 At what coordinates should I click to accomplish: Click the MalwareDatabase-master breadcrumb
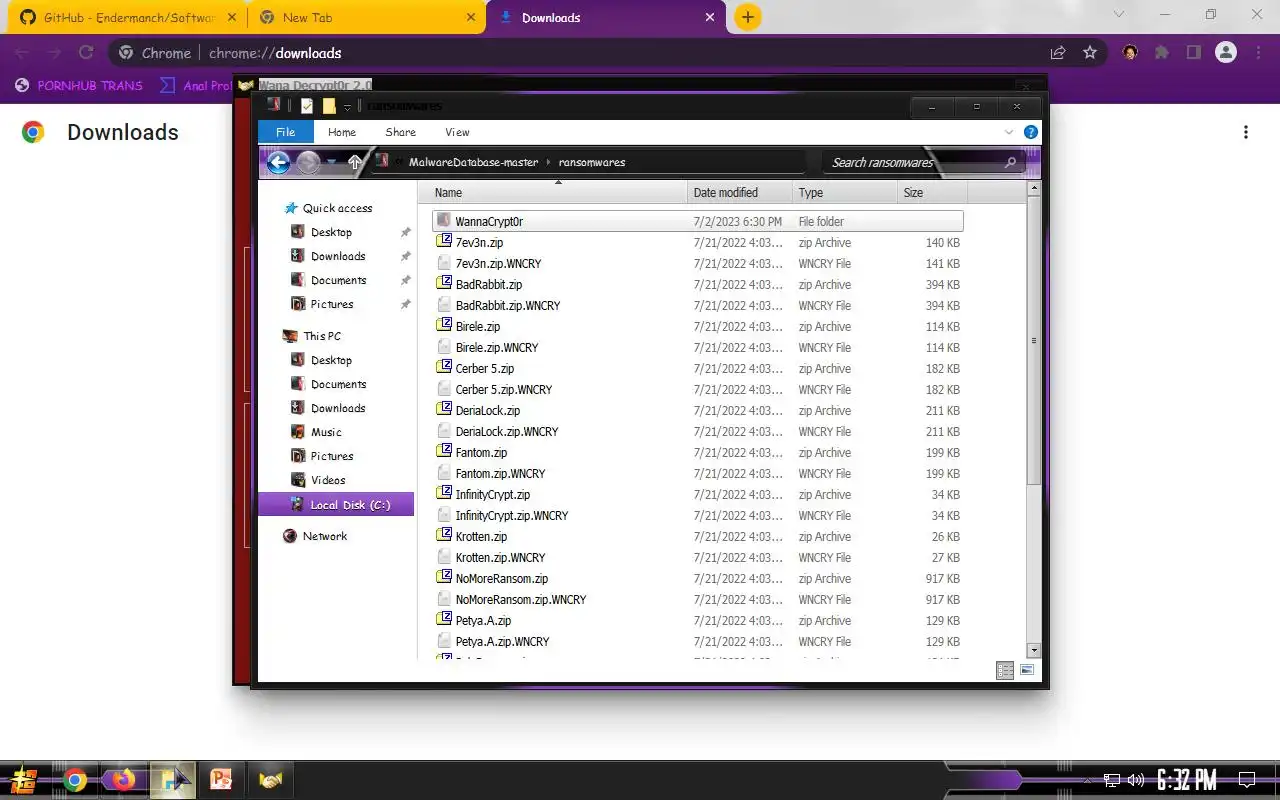coord(473,162)
